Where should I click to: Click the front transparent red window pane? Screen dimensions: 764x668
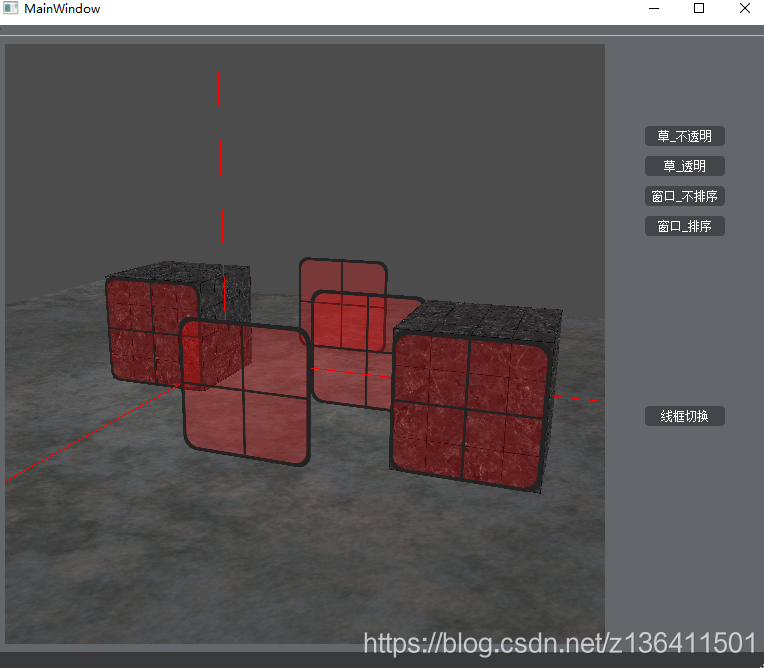click(245, 393)
